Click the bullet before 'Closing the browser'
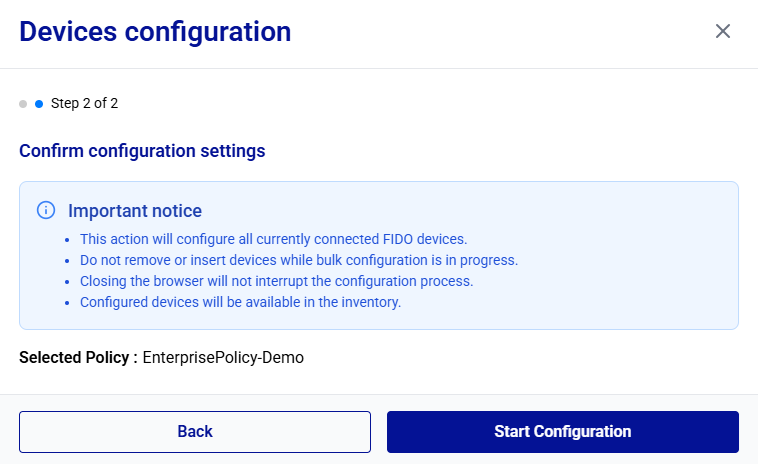The width and height of the screenshot is (758, 464). click(x=66, y=282)
